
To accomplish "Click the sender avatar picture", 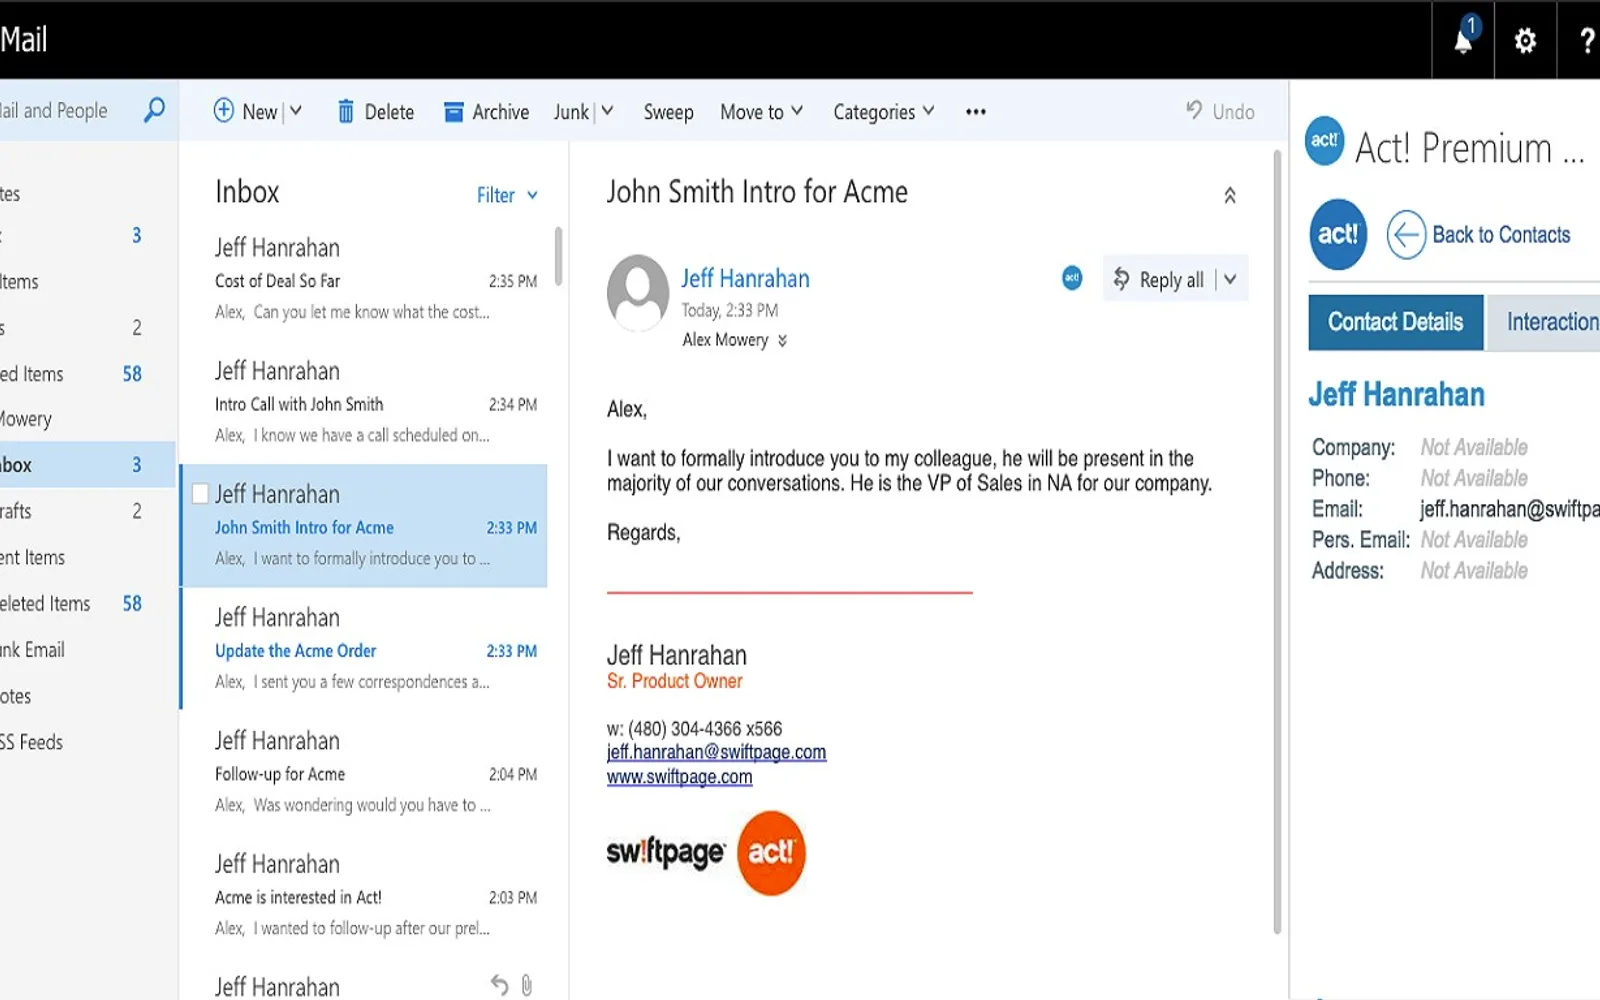I will tap(638, 292).
